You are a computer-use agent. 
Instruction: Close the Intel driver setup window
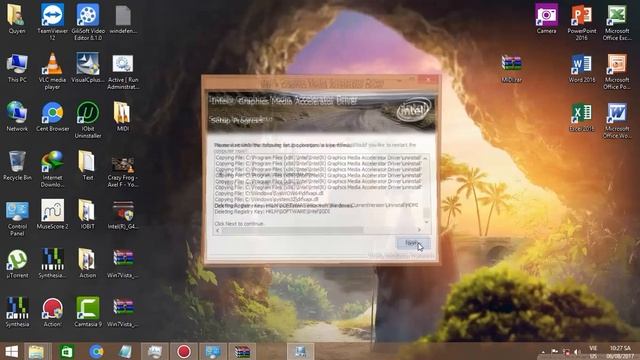(x=429, y=79)
